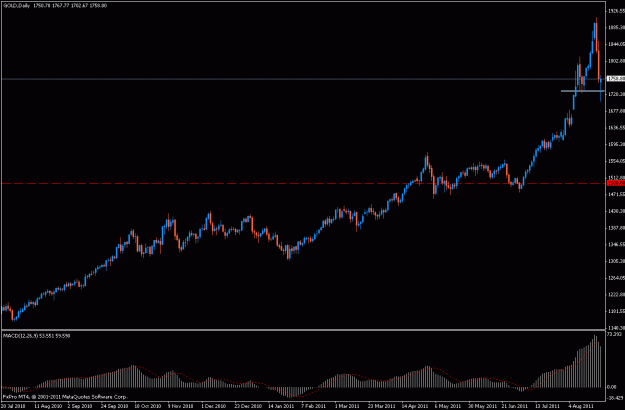Click the MACD 0.00 level label
The height and width of the screenshot is (410, 625).
coord(611,387)
